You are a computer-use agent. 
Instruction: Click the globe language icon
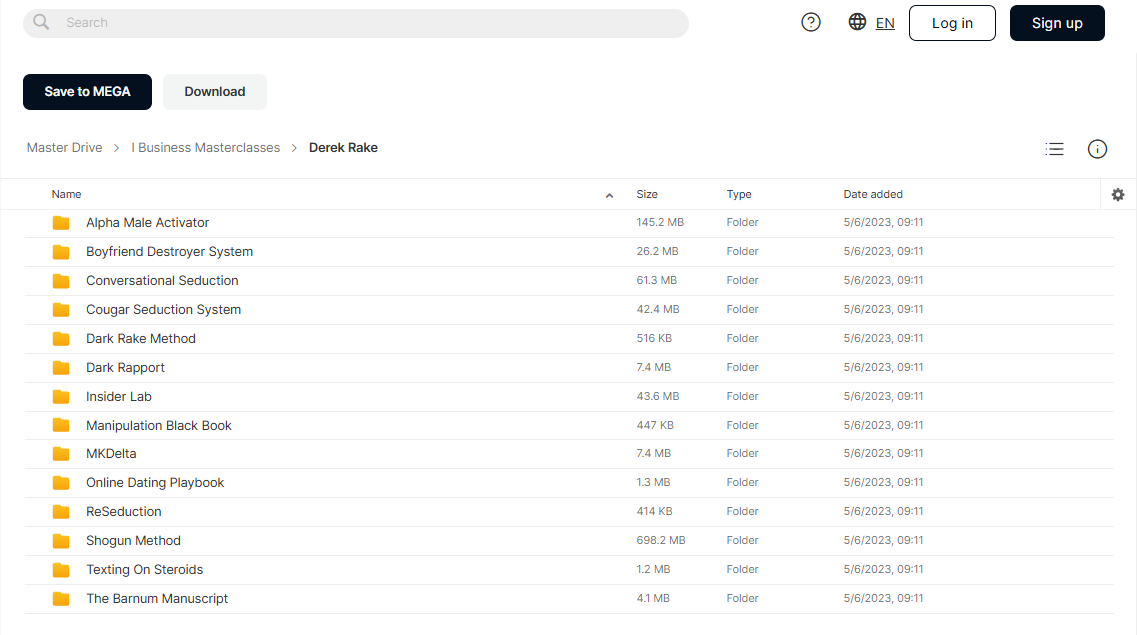857,22
